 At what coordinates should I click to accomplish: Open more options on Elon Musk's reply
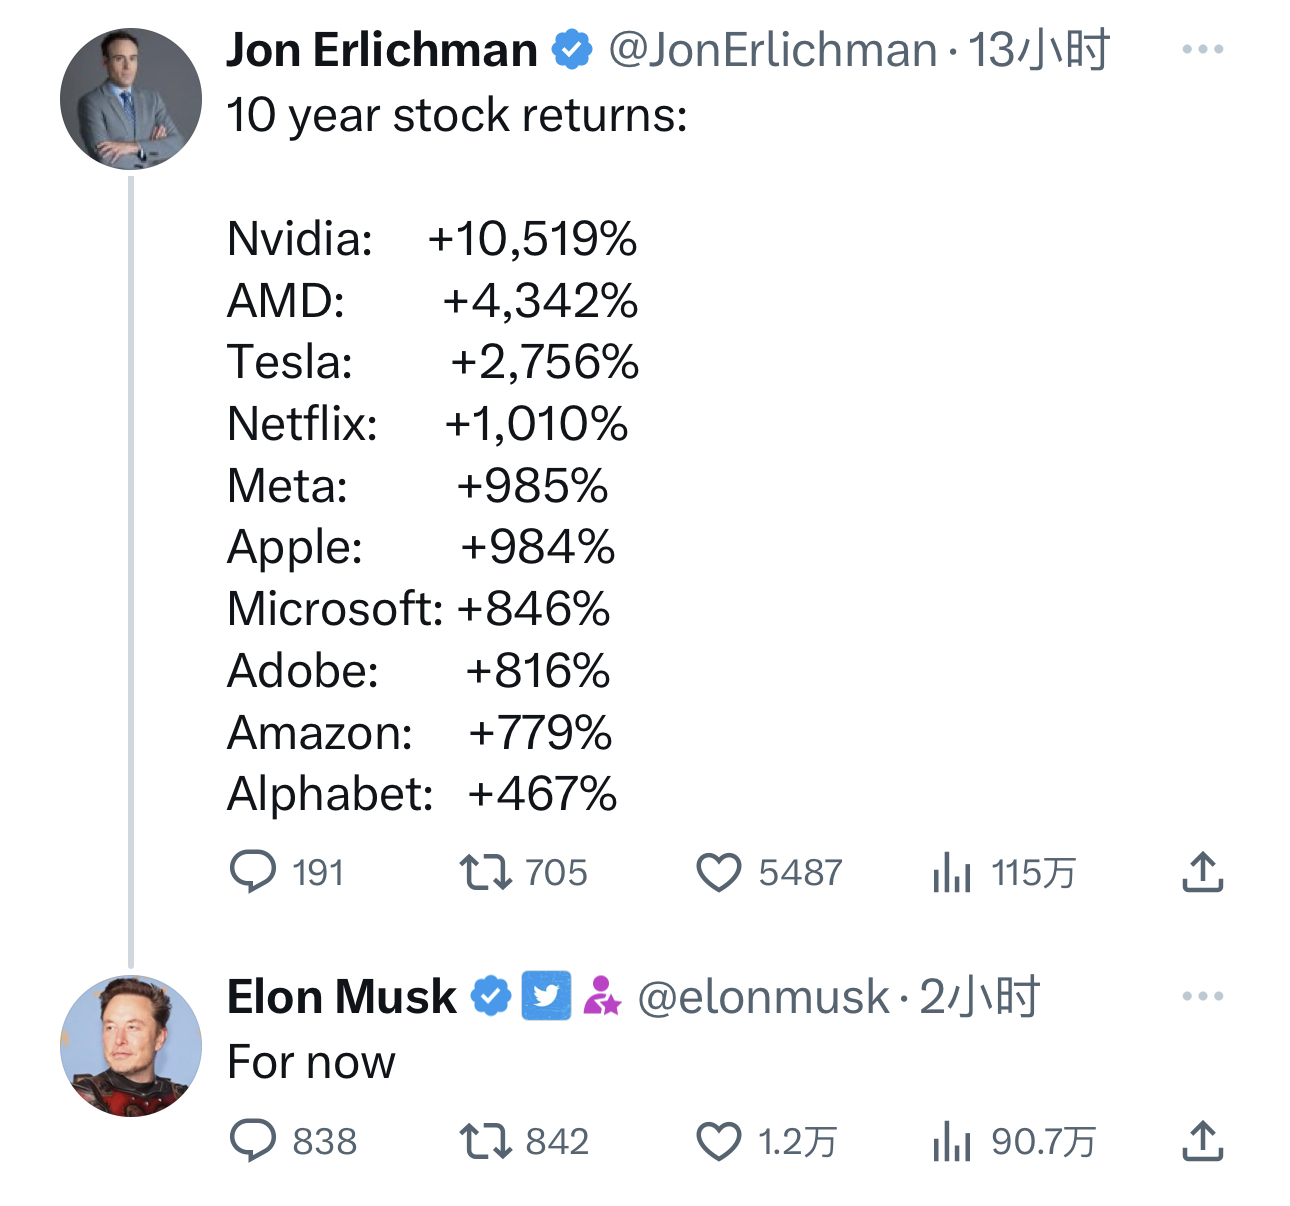[1202, 996]
